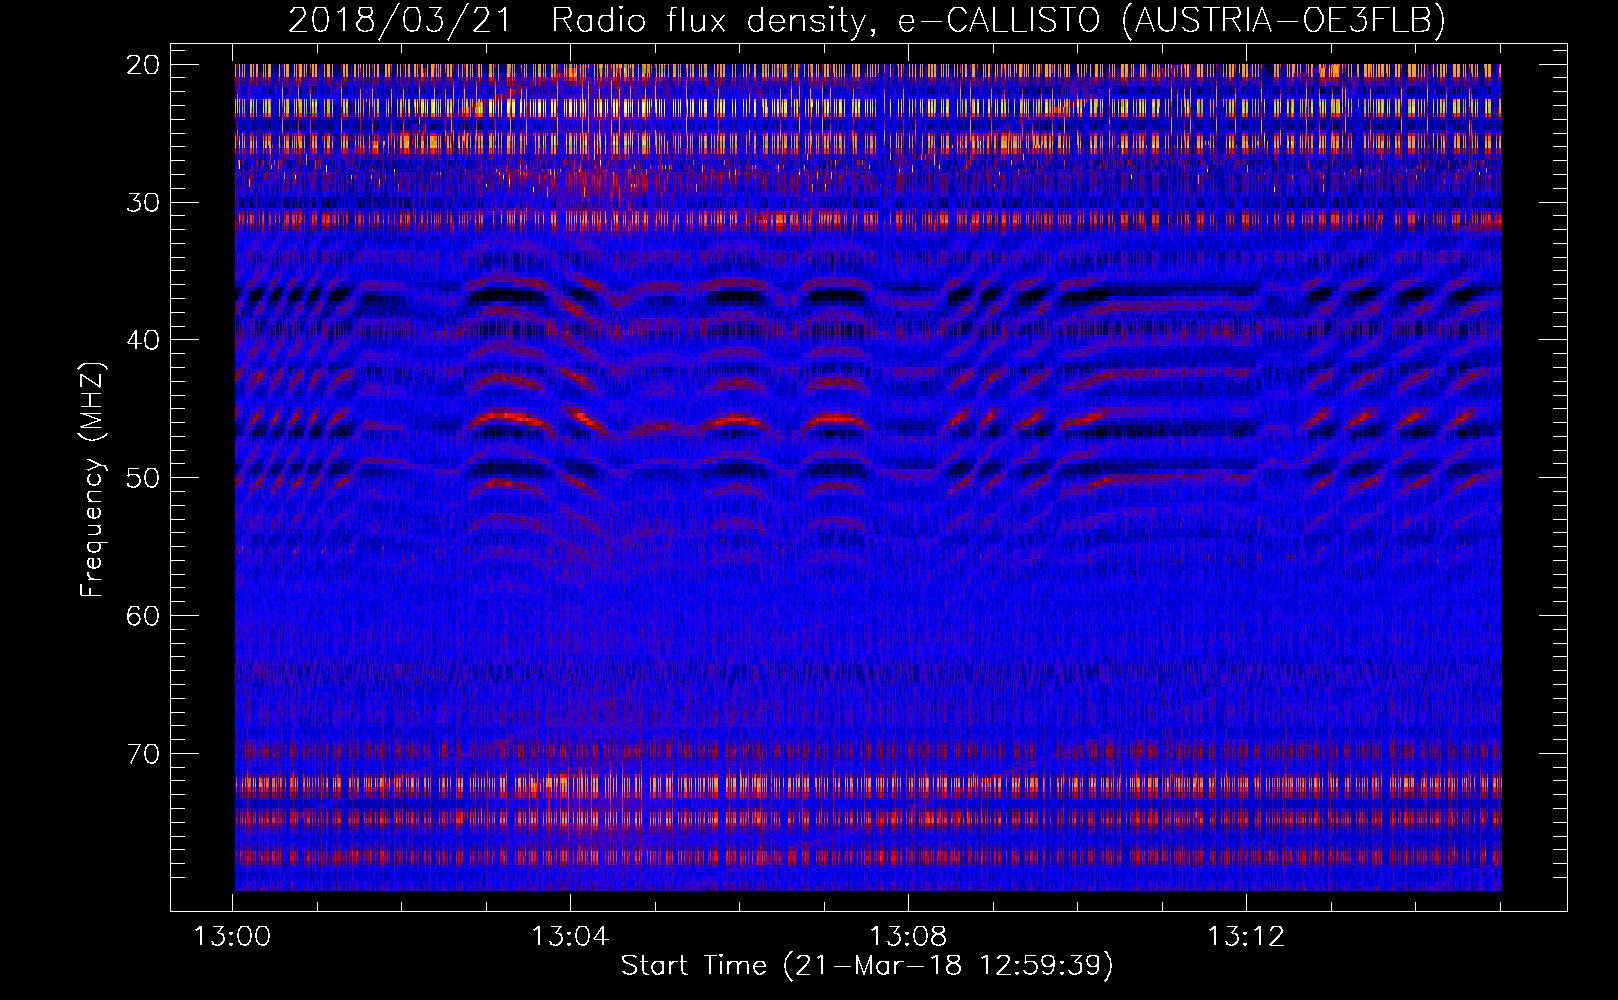Click the 40 frequency tick label
The width and height of the screenshot is (1618, 1000).
tap(144, 340)
